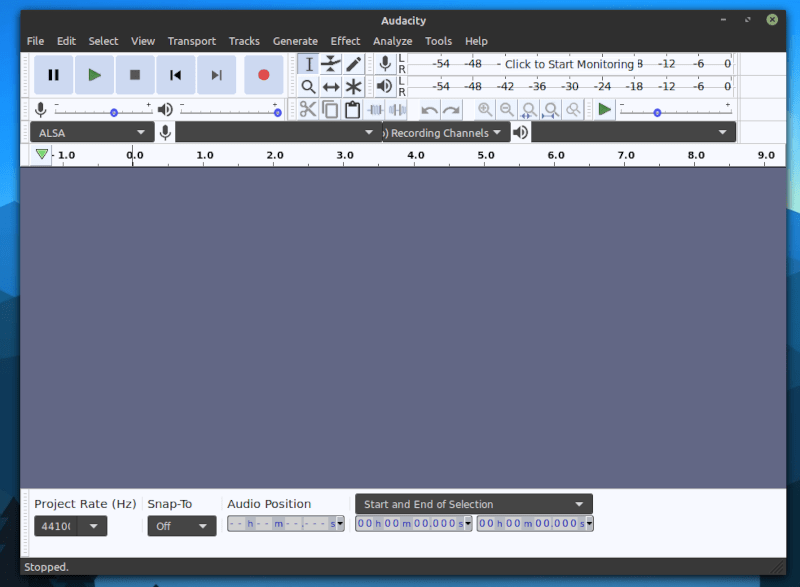Open the ALSA audio host dropdown
Screen dimensions: 800x587
(91, 132)
